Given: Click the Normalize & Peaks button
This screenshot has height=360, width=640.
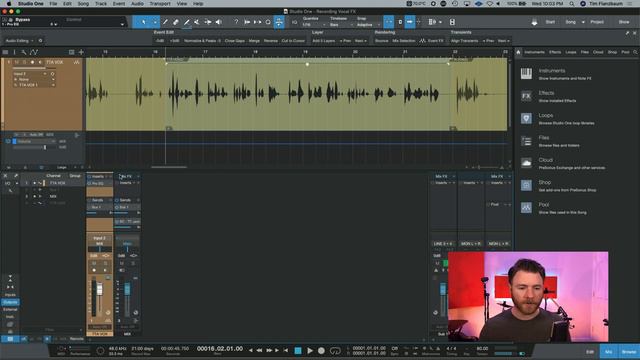Looking at the screenshot, I should [x=202, y=41].
